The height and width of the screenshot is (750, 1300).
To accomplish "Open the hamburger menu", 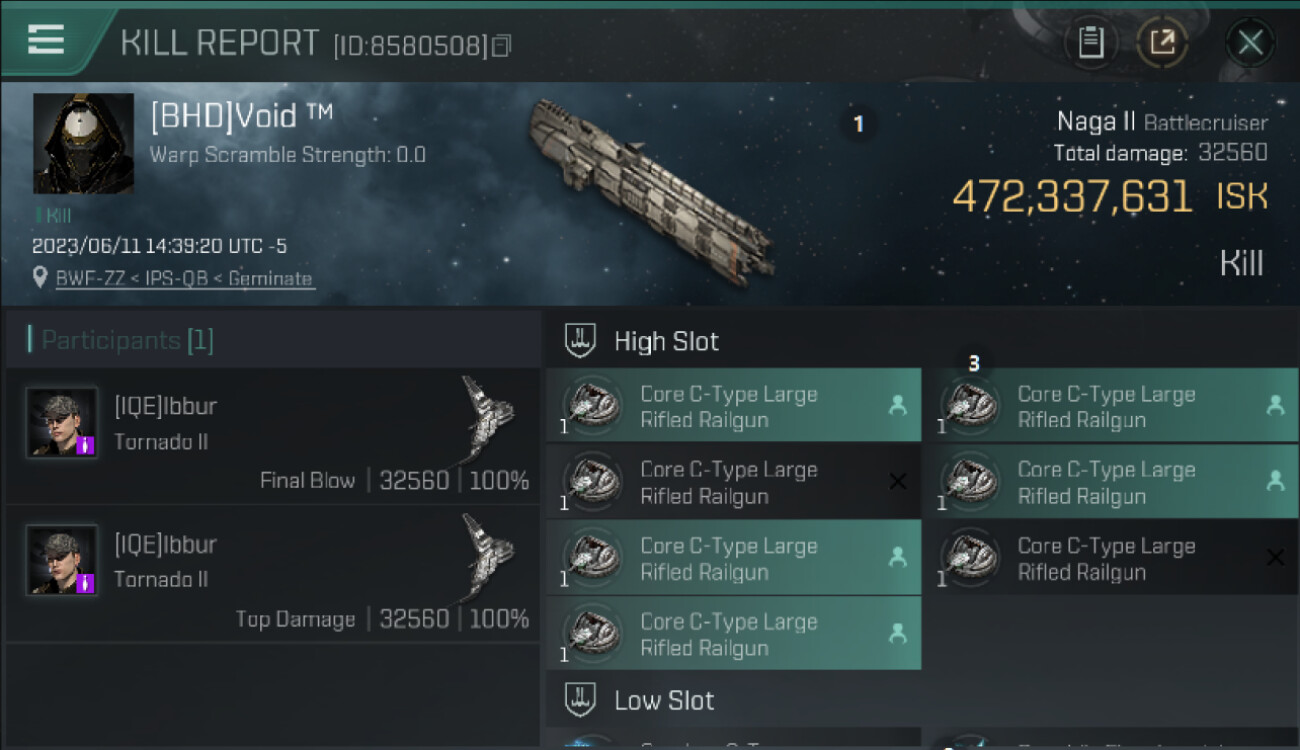I will click(46, 40).
